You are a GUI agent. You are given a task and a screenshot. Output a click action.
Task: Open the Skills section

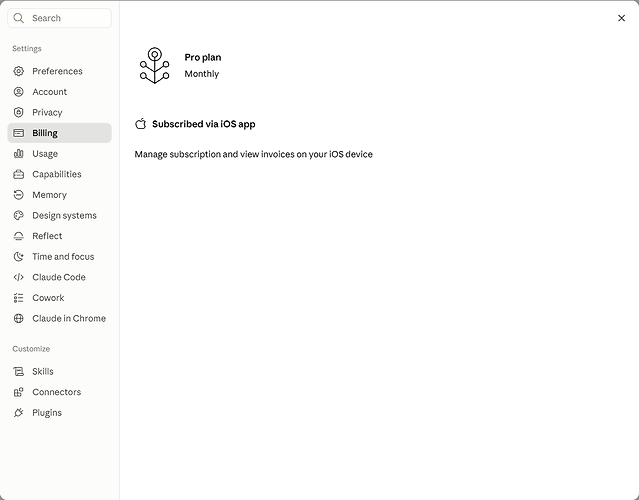(x=59, y=371)
